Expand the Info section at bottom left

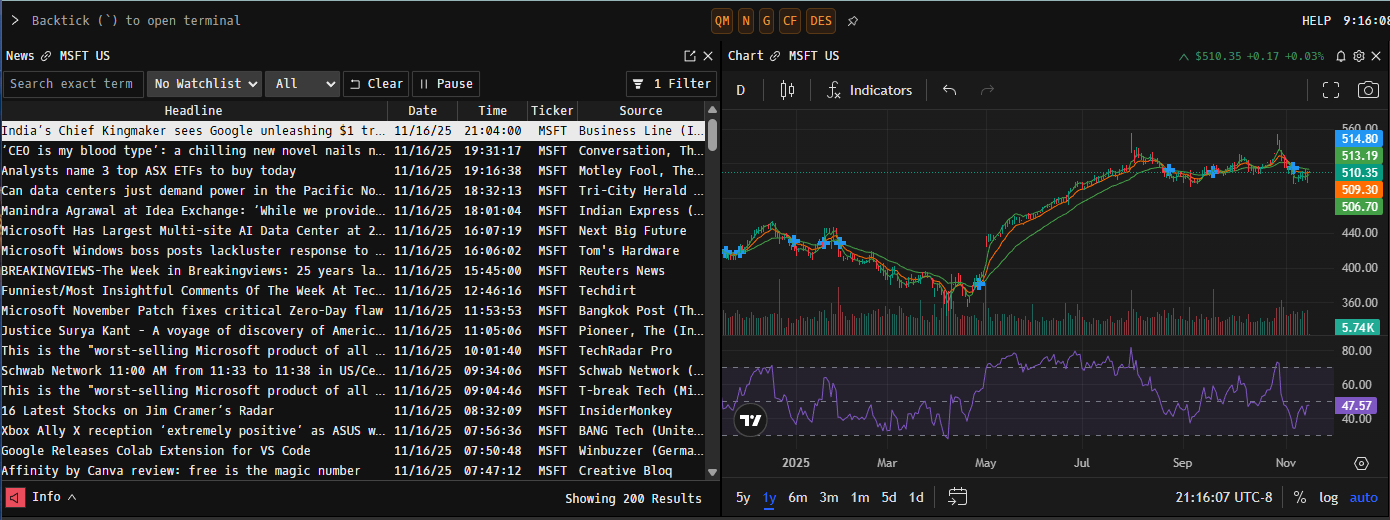point(54,497)
